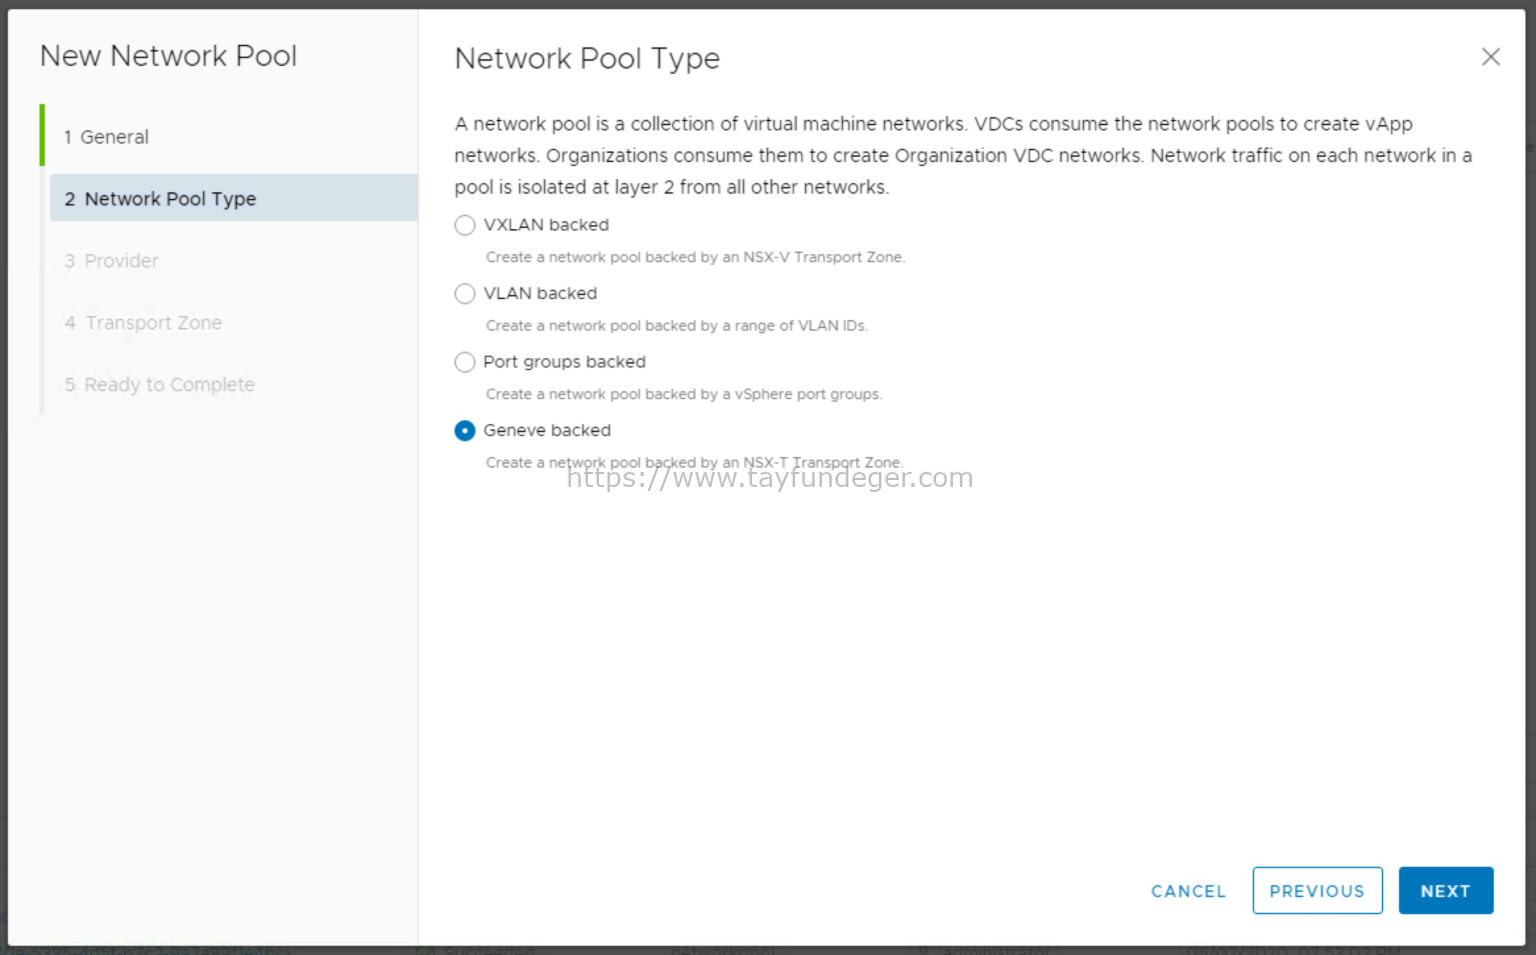This screenshot has height=955, width=1536.
Task: Click the Previous button
Action: (x=1317, y=890)
